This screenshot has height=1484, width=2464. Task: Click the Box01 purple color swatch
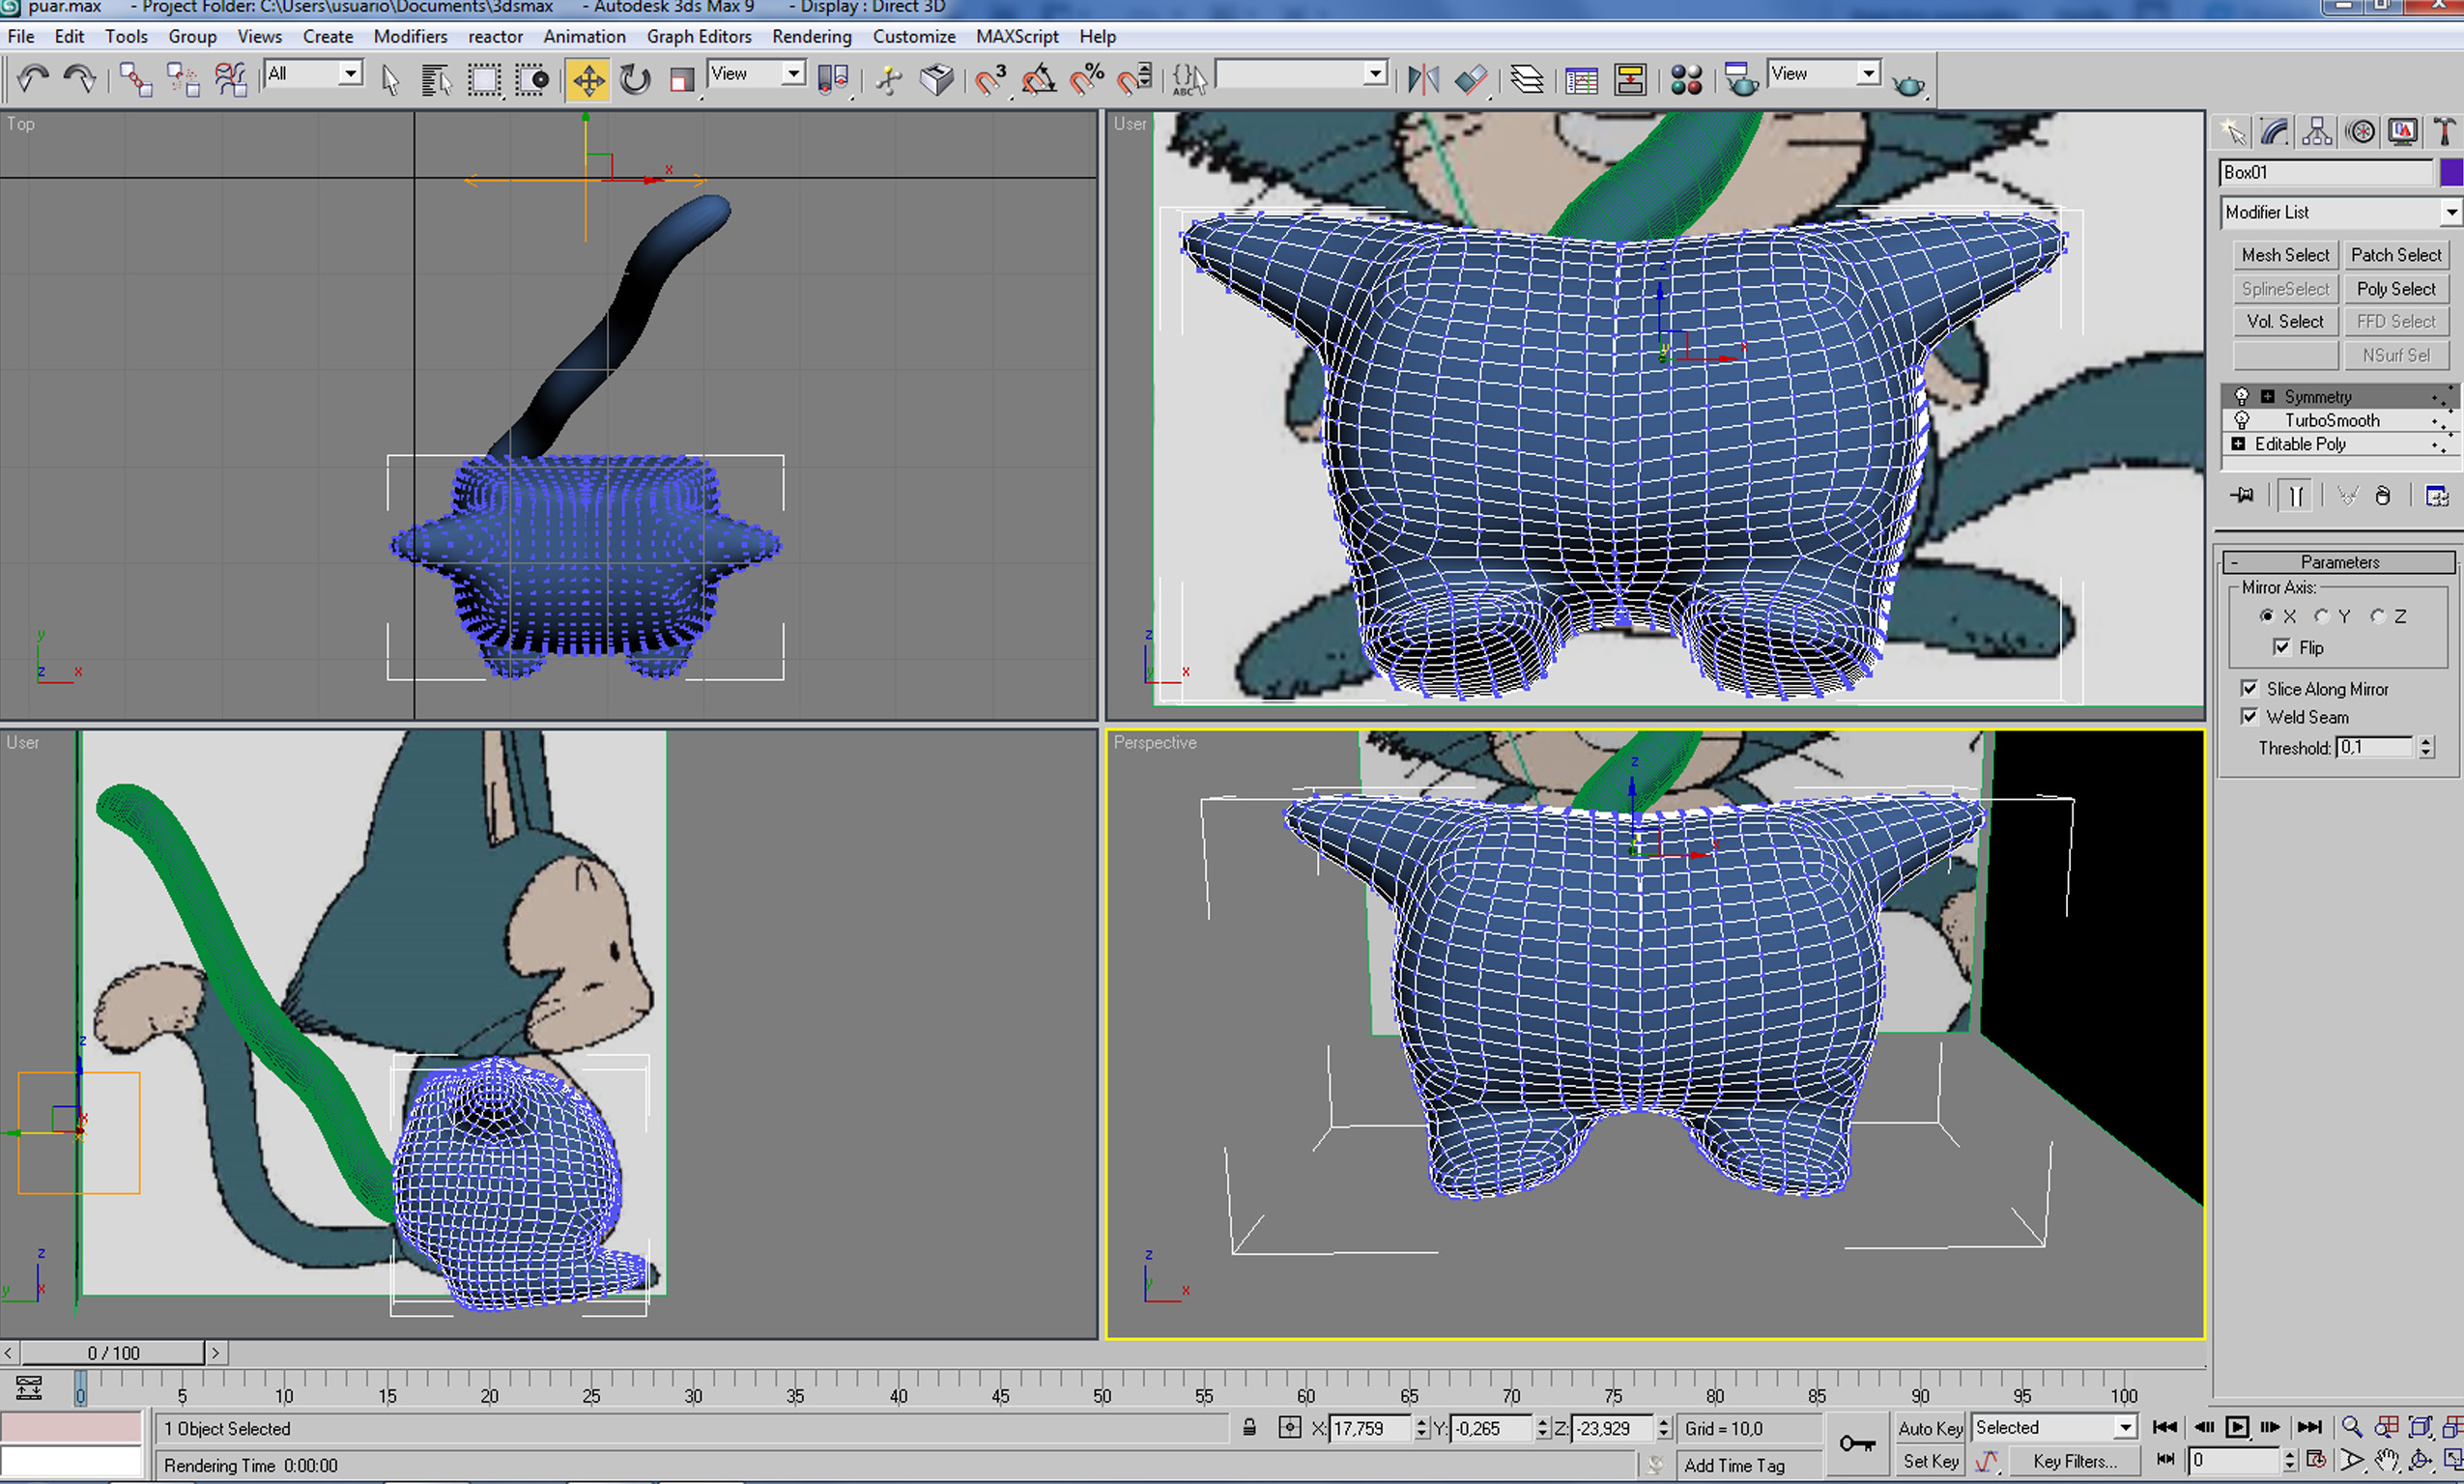click(x=2451, y=173)
